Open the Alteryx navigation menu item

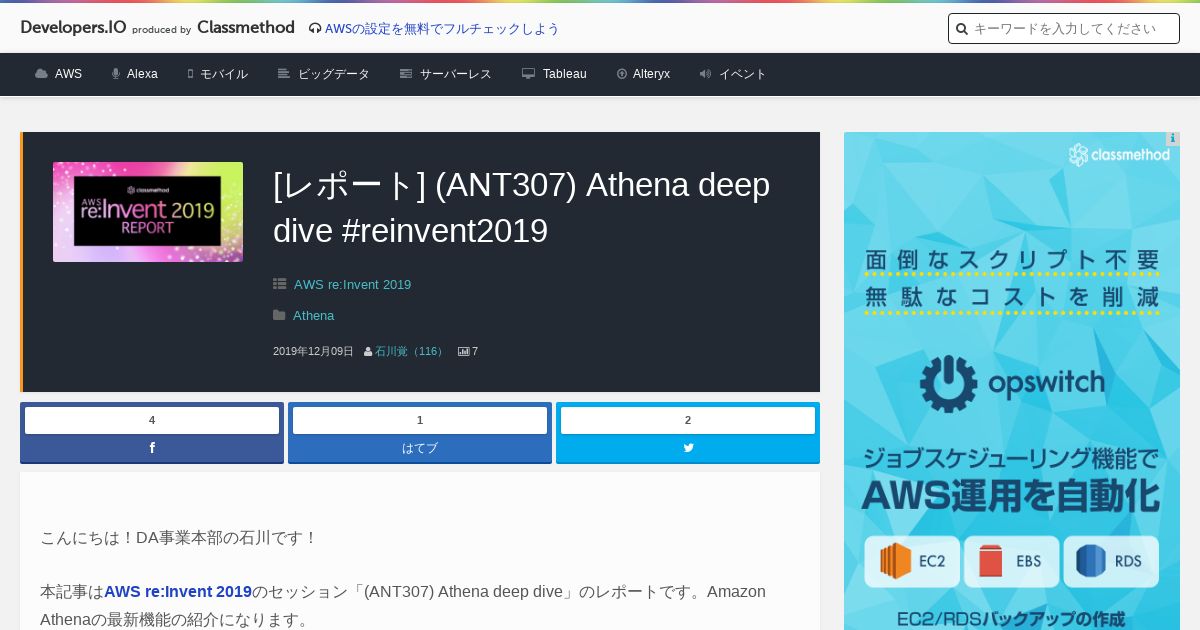(651, 74)
